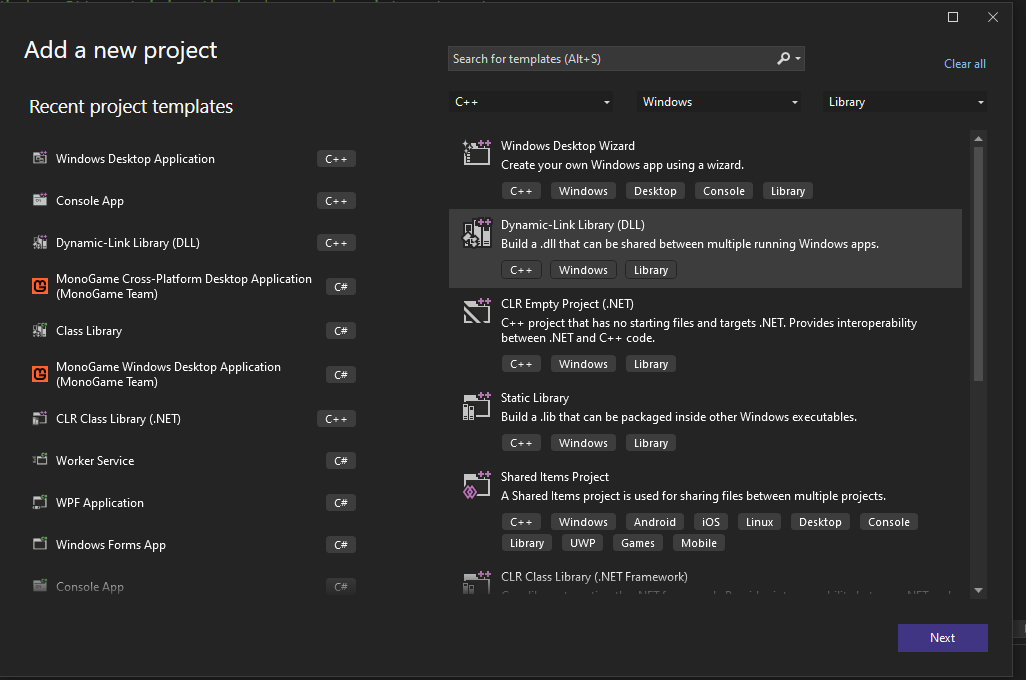Select the Dynamic-Link Library template icon in results
The height and width of the screenshot is (680, 1026).
coord(476,232)
